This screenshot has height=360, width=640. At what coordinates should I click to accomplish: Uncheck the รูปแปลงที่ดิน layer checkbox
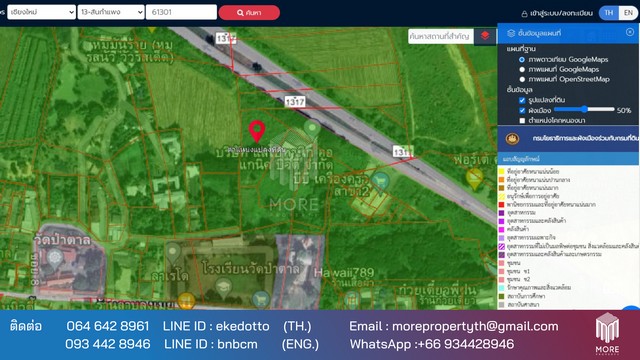[x=522, y=100]
